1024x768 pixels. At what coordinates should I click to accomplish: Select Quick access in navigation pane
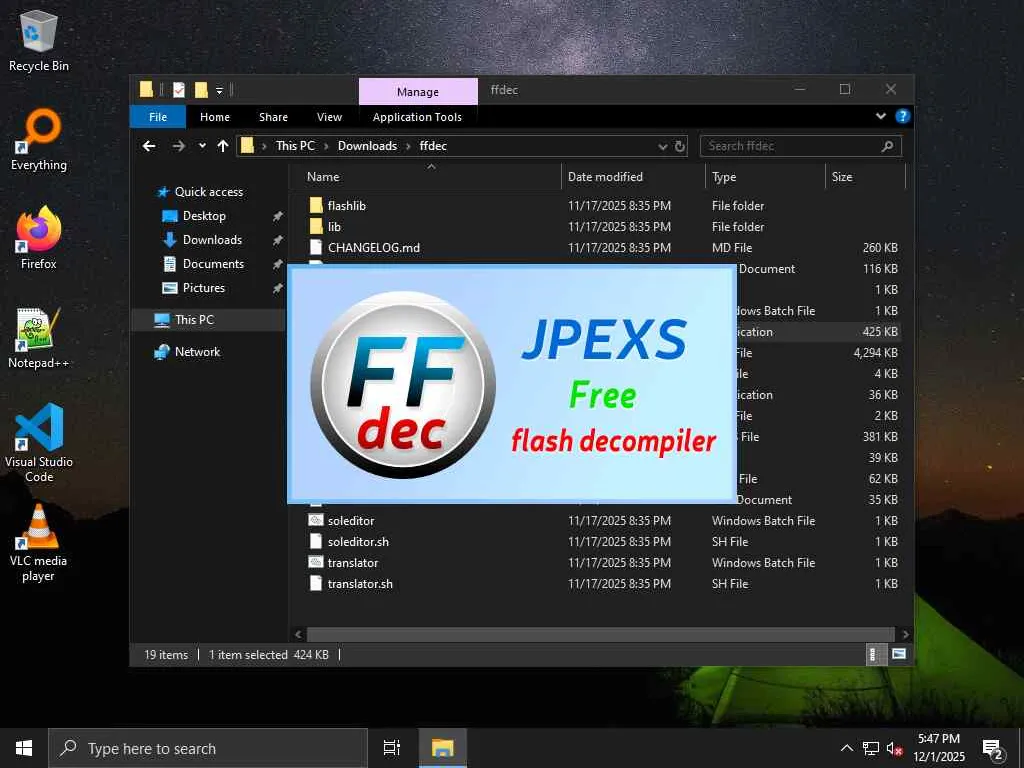pos(209,191)
